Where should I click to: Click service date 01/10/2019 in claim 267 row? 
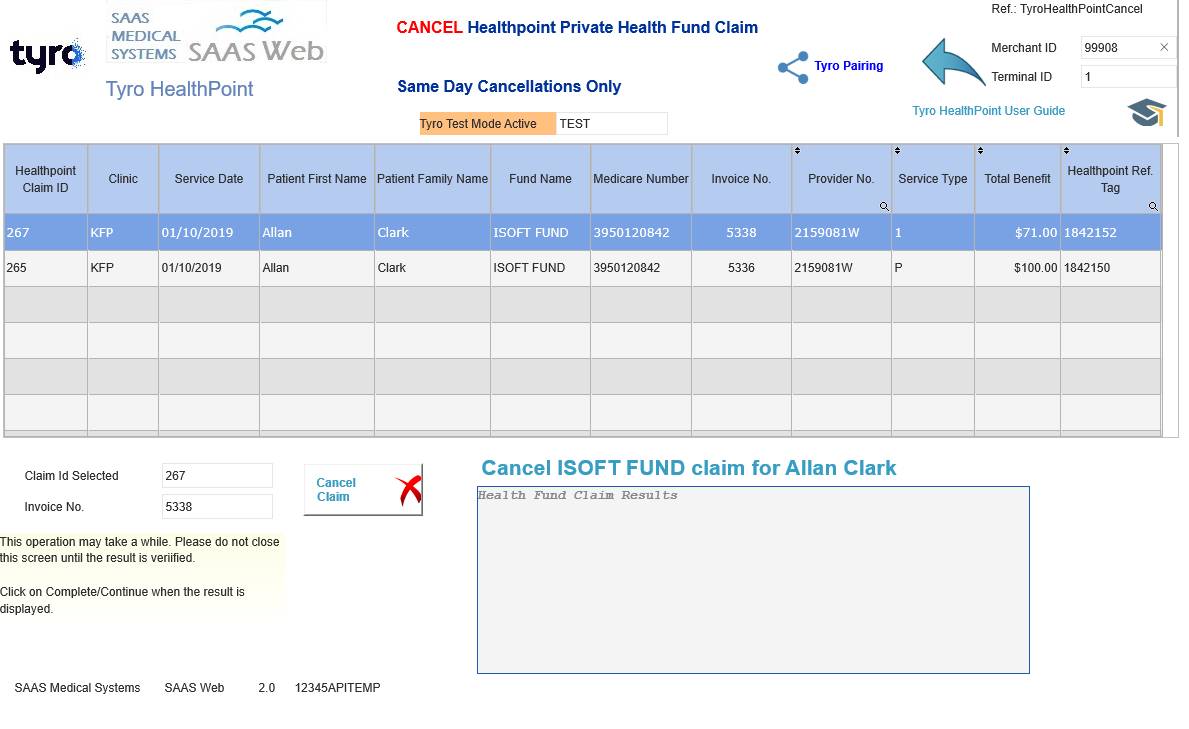click(209, 233)
